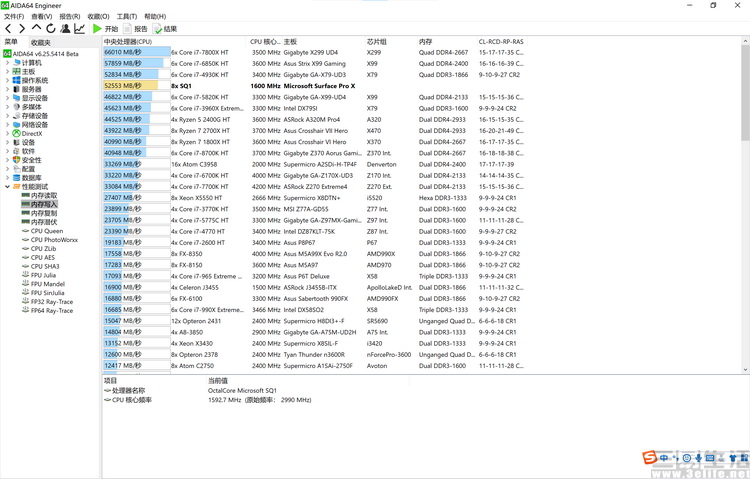Select DirectX tree item
The width and height of the screenshot is (750, 479).
[28, 133]
